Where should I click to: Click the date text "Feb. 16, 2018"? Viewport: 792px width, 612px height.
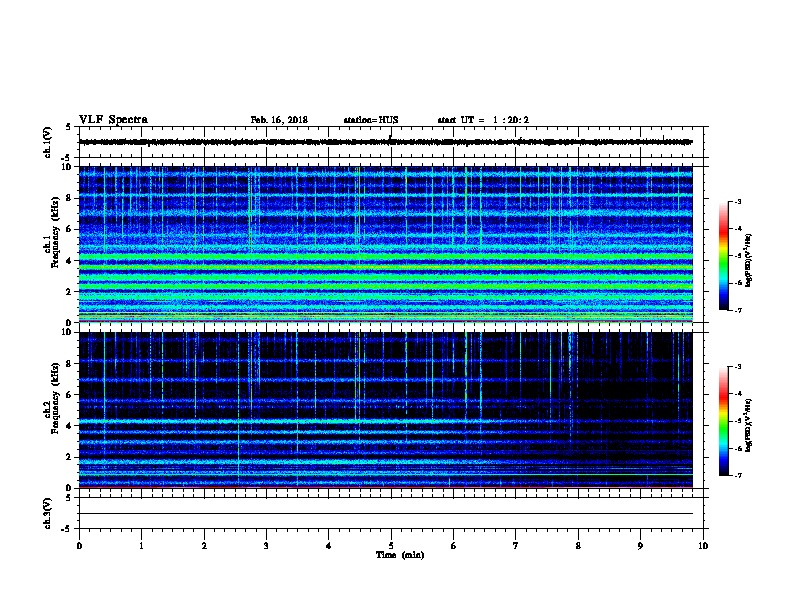(x=279, y=120)
